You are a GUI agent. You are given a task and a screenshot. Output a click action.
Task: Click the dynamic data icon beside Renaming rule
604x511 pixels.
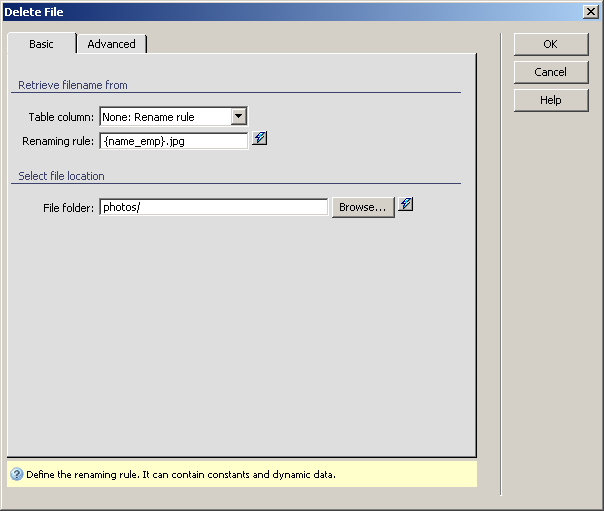point(260,139)
